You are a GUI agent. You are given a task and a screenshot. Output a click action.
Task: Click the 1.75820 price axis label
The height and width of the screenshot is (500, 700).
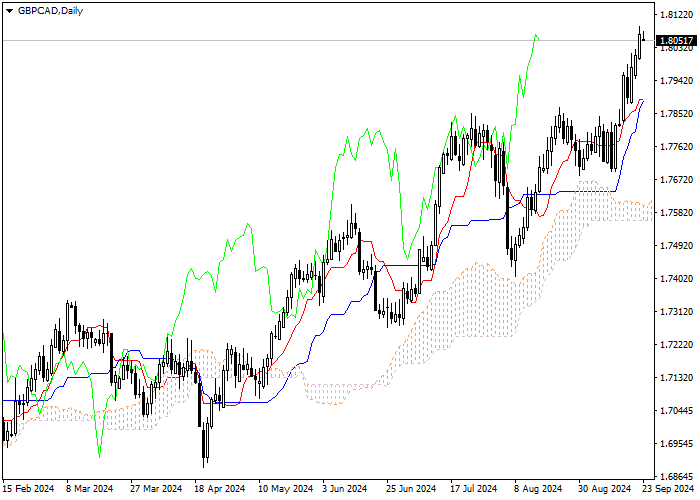coord(676,212)
